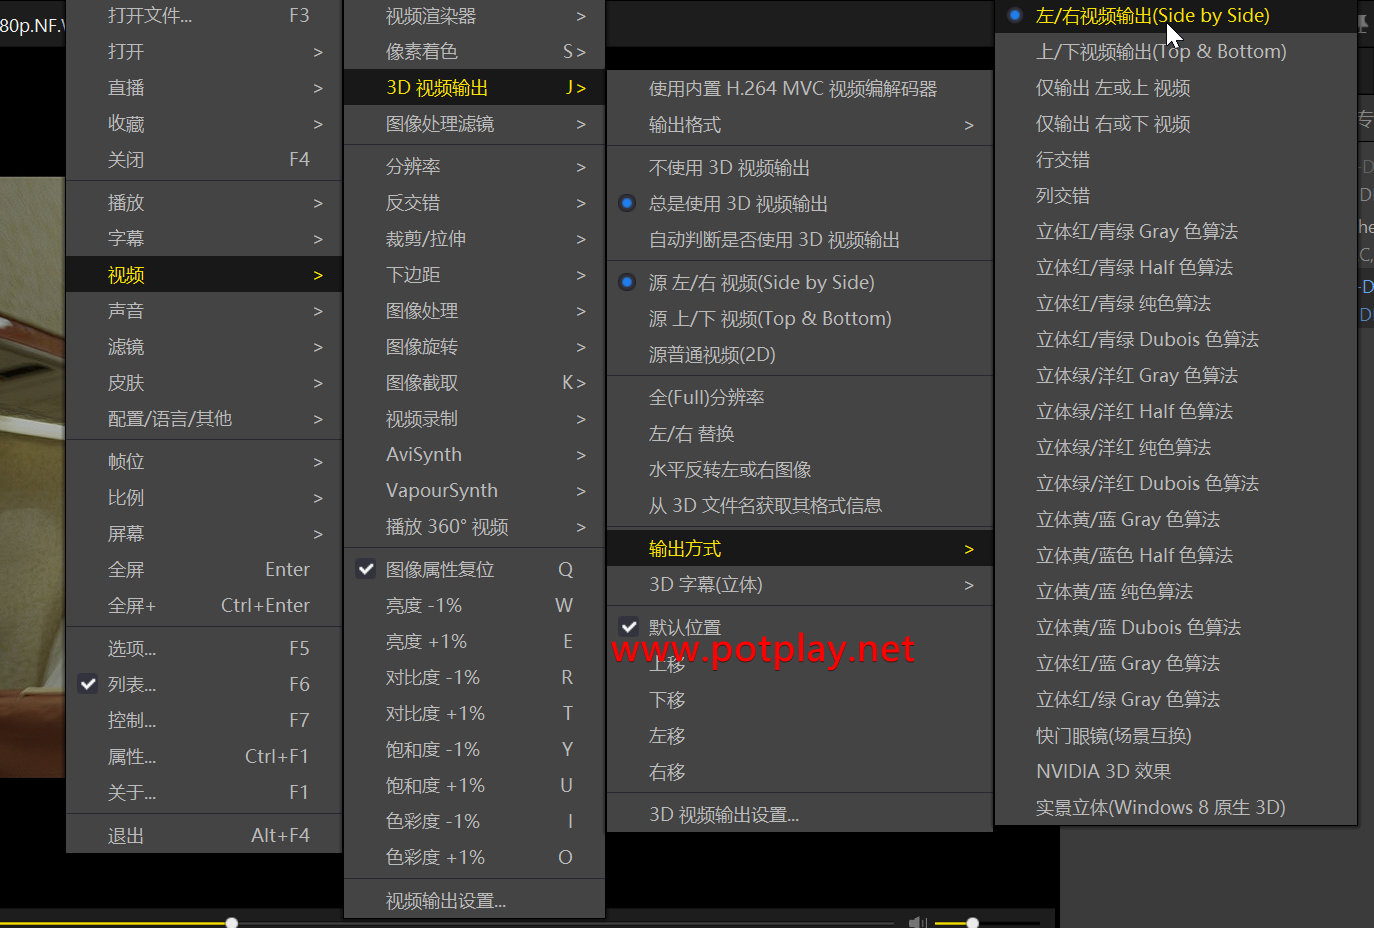Expand the 视频渲染器 submenu

(474, 16)
